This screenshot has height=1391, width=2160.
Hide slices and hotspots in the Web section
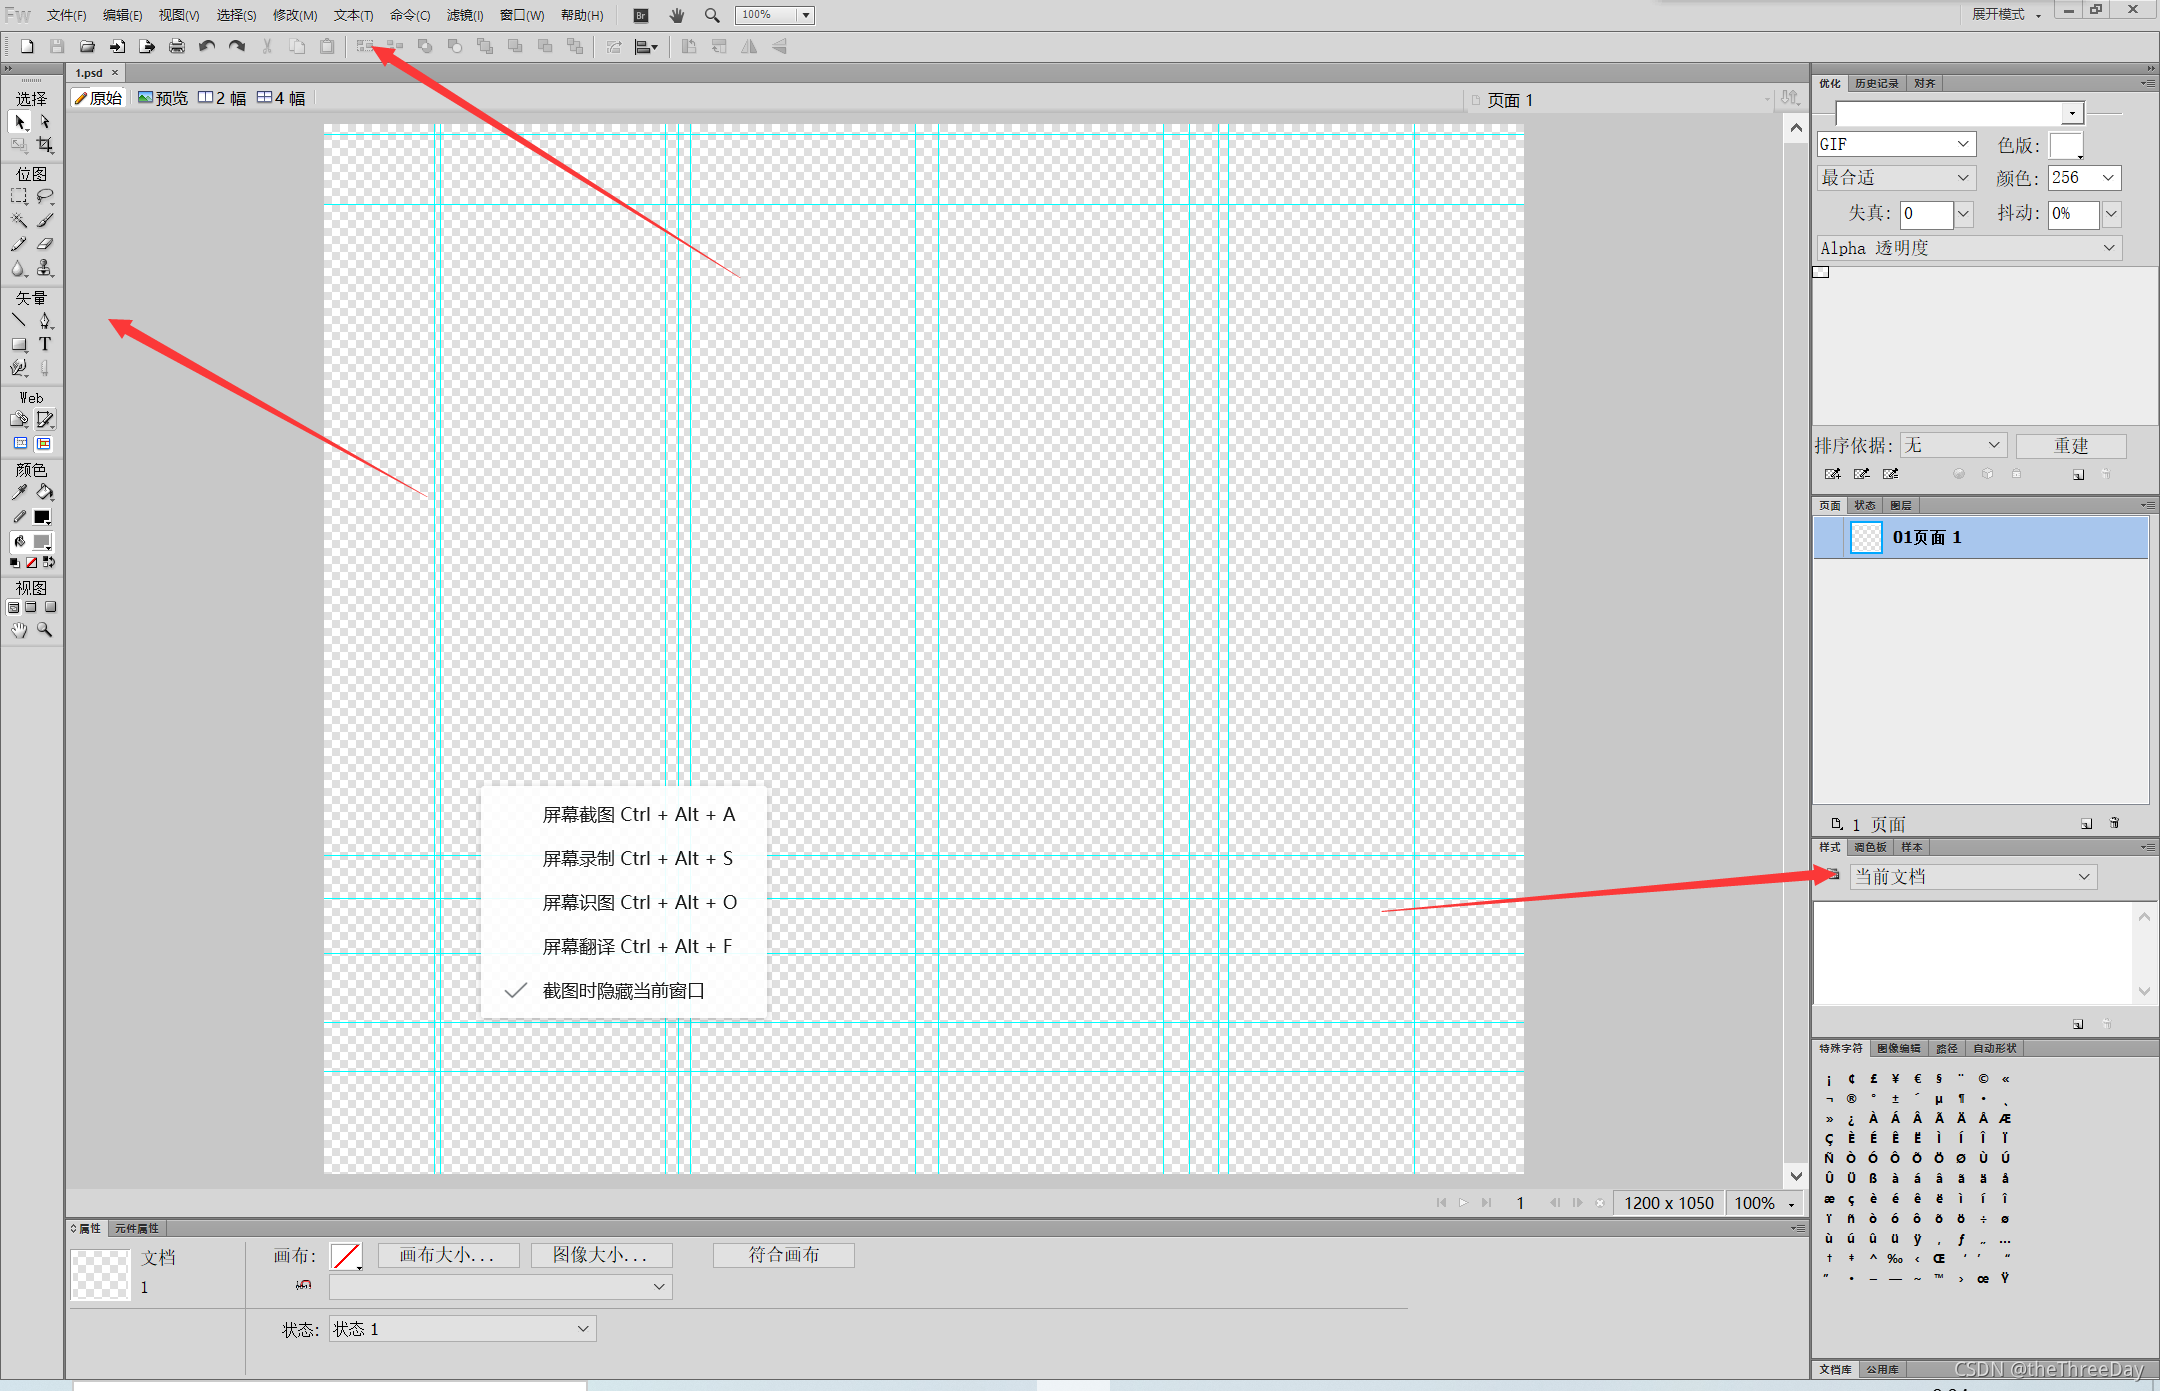[20, 444]
